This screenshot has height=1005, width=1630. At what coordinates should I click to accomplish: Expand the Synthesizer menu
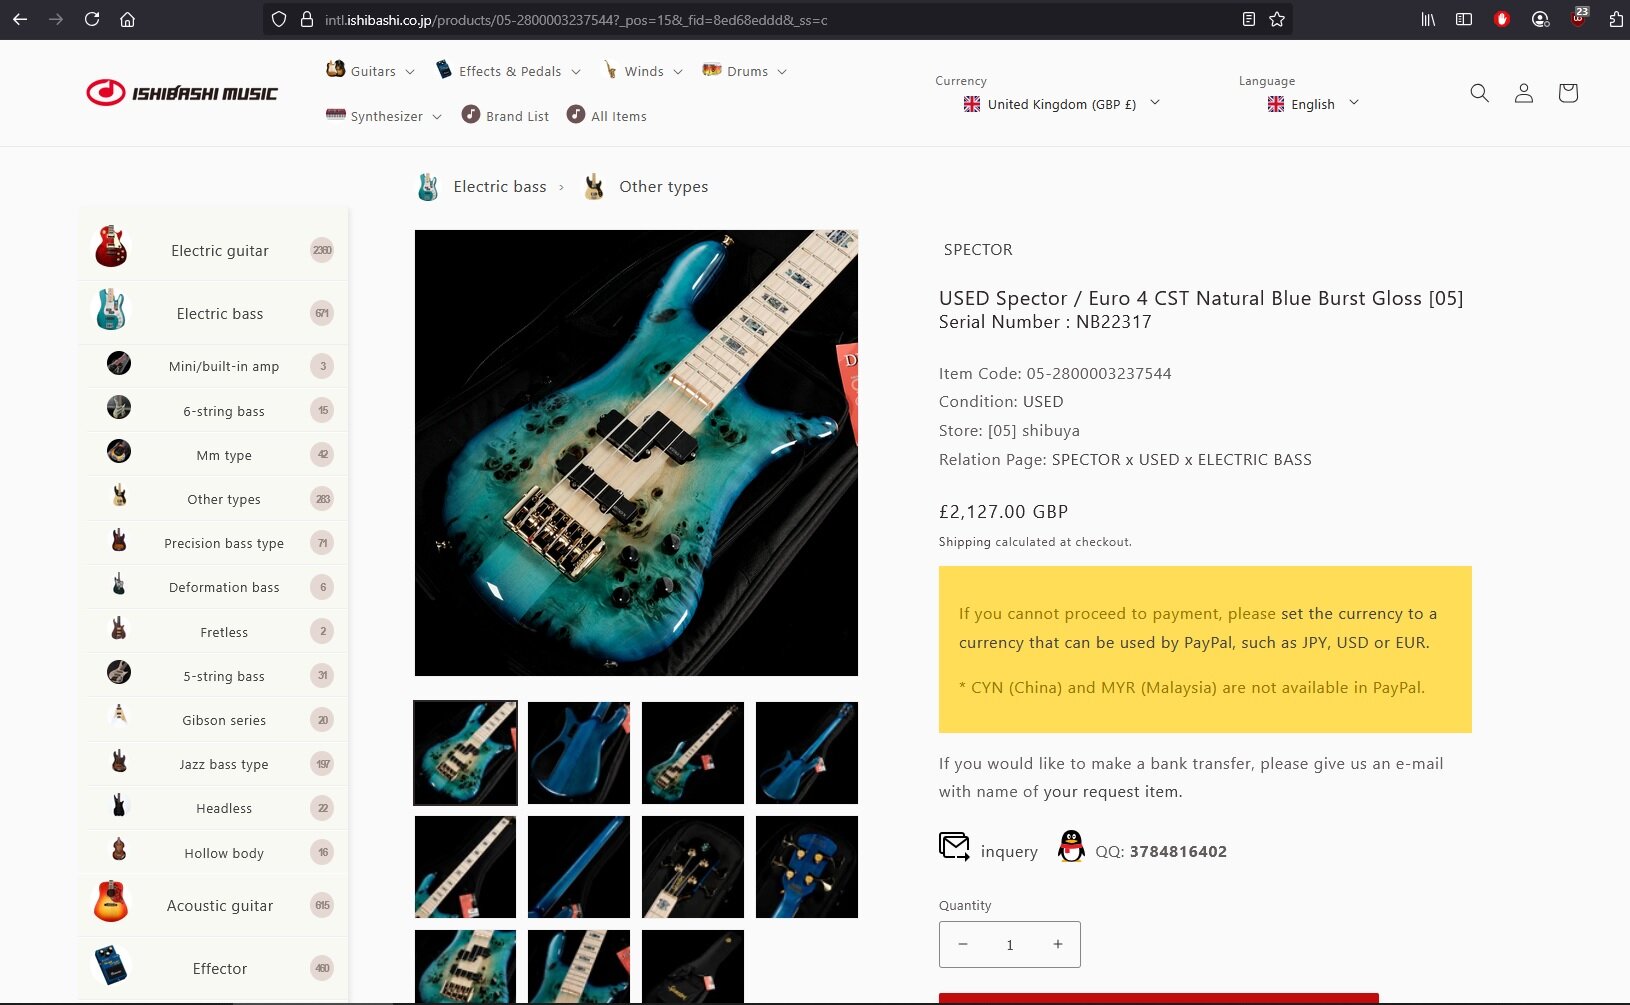coord(384,116)
